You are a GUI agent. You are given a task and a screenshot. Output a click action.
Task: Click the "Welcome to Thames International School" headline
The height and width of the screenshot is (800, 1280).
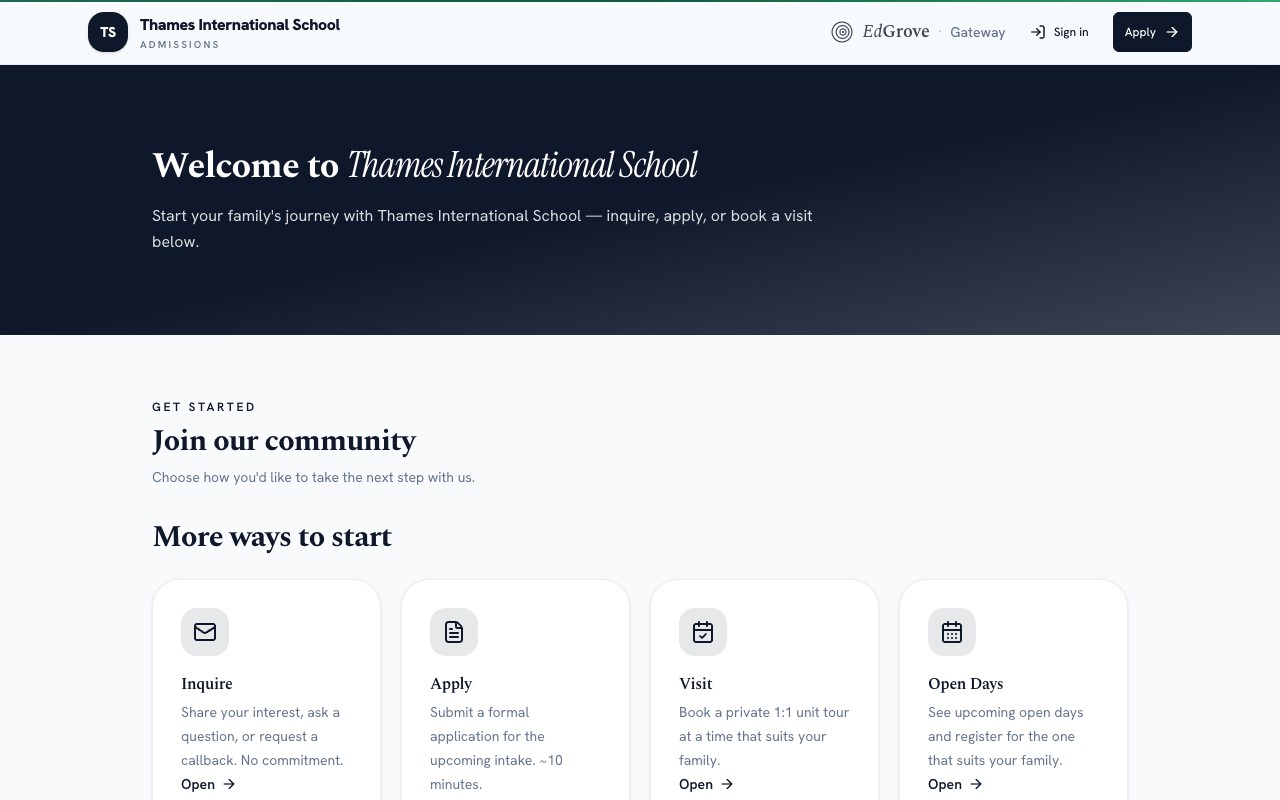tap(425, 165)
